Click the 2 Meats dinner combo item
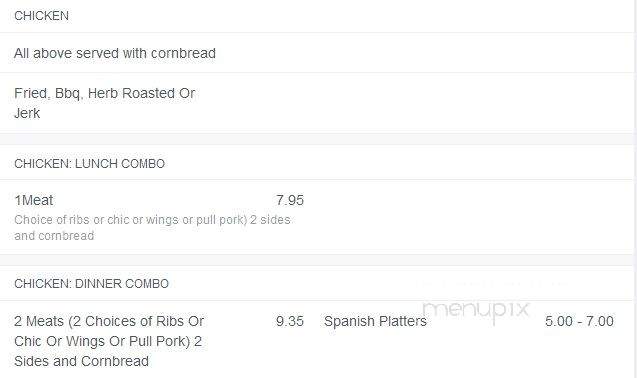Viewport: 637px width, 378px height. pyautogui.click(x=109, y=341)
